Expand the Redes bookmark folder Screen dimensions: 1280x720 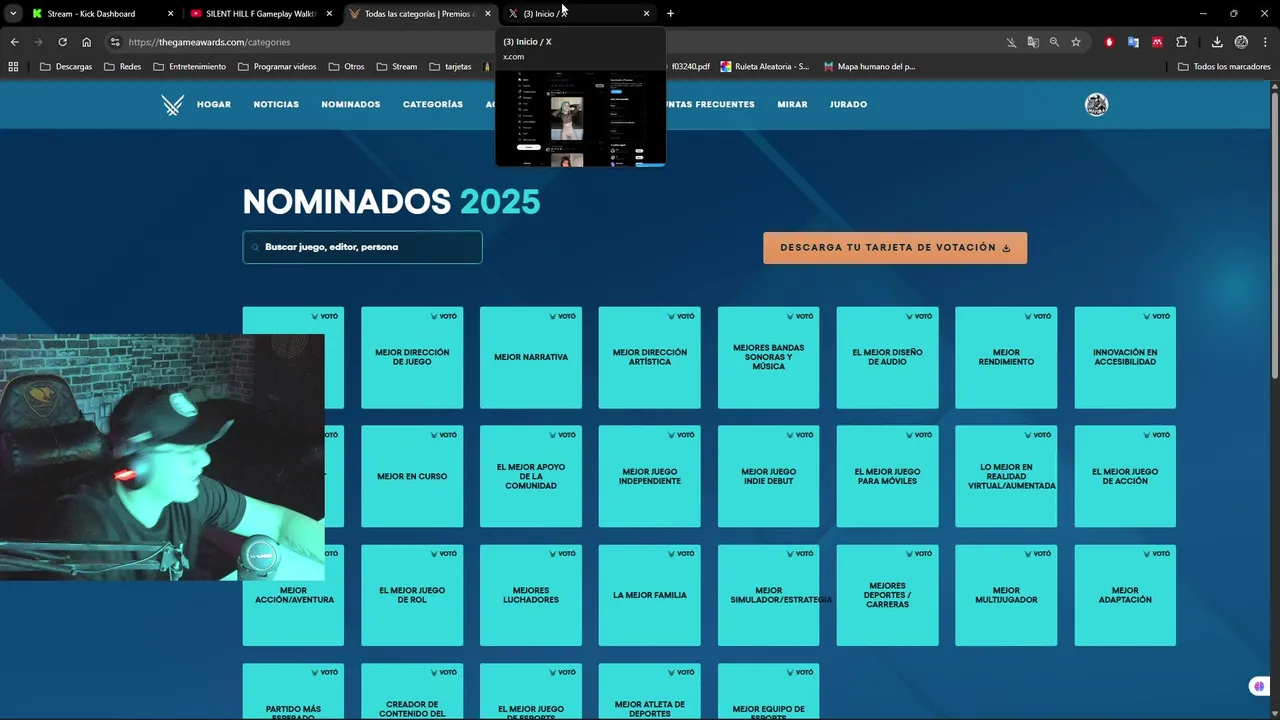coord(123,67)
